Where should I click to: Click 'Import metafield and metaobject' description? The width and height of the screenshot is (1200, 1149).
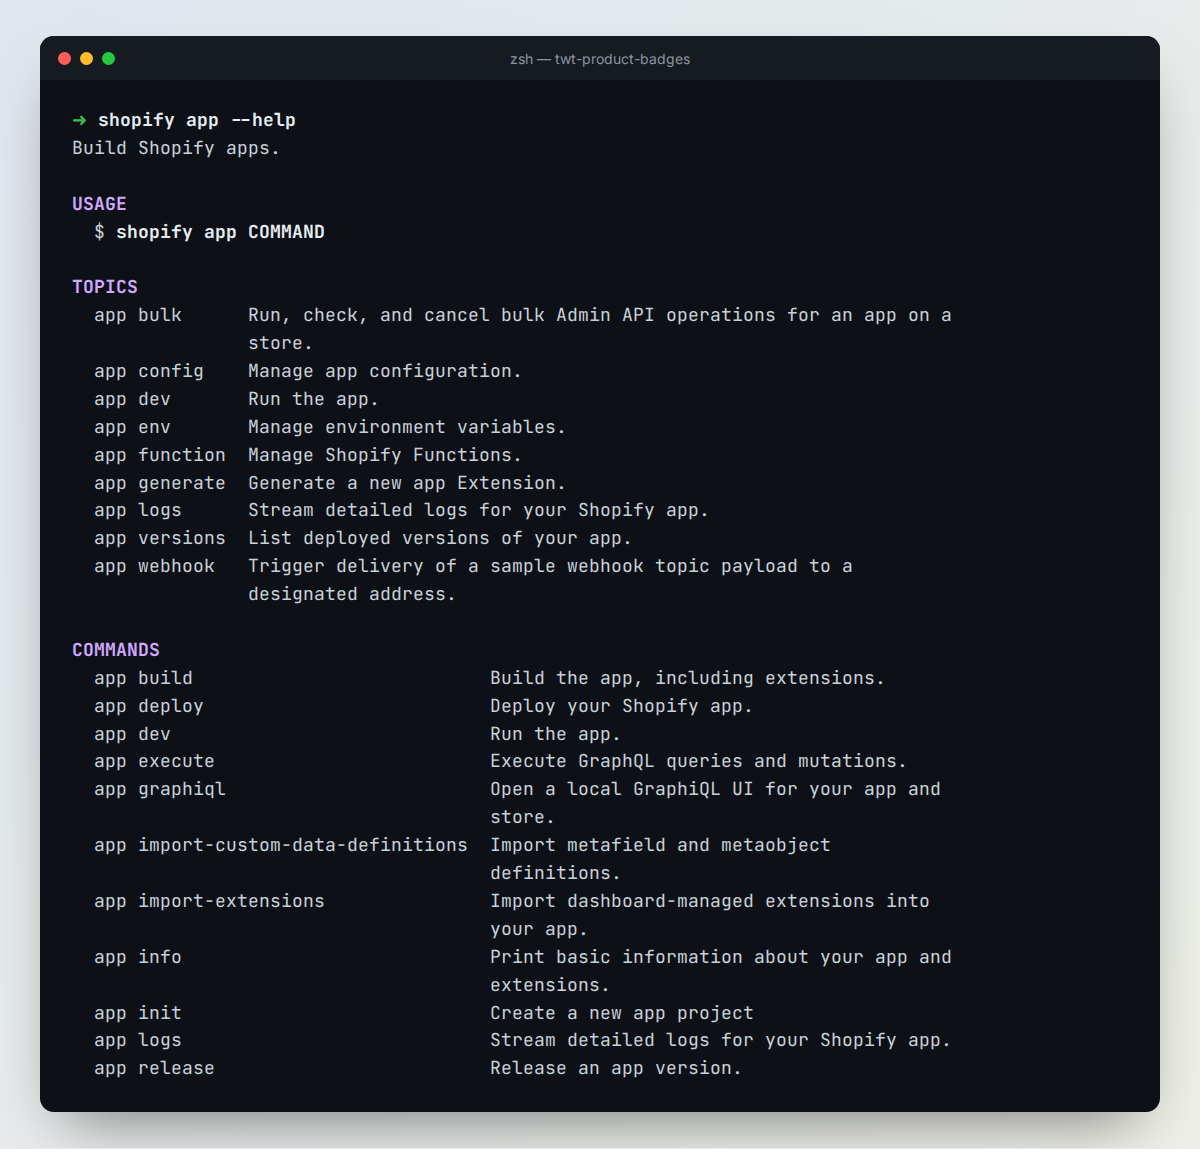660,845
